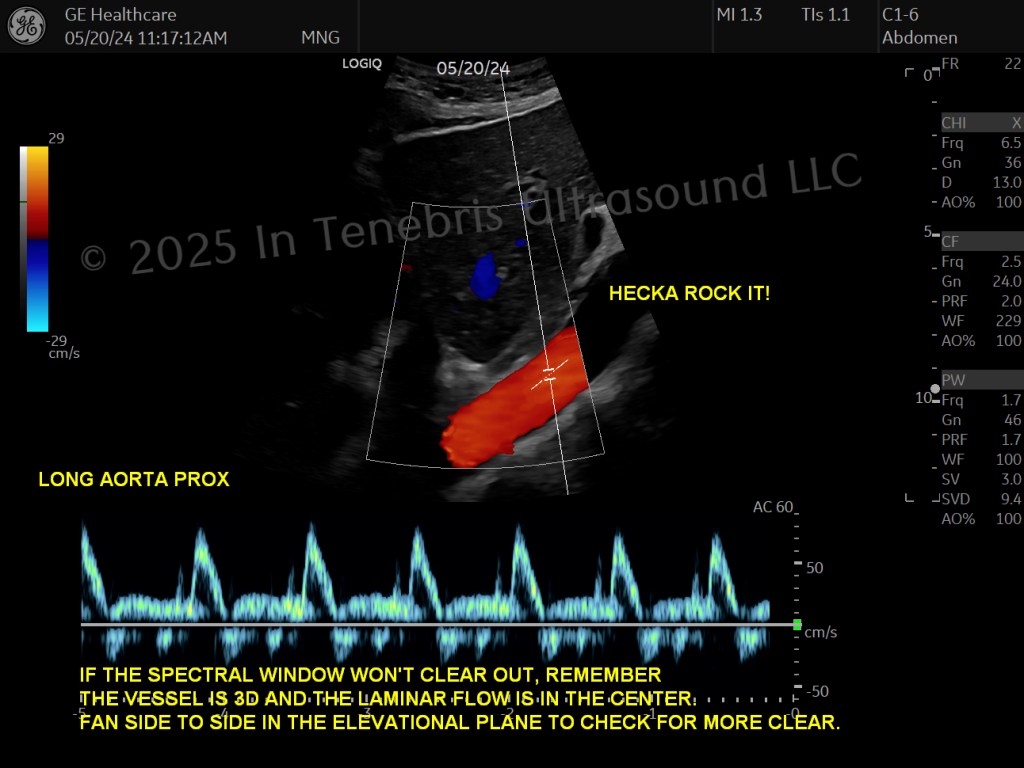Click the green baseline marker on spectral scale
Screen dimensions: 1024x768
(x=797, y=625)
